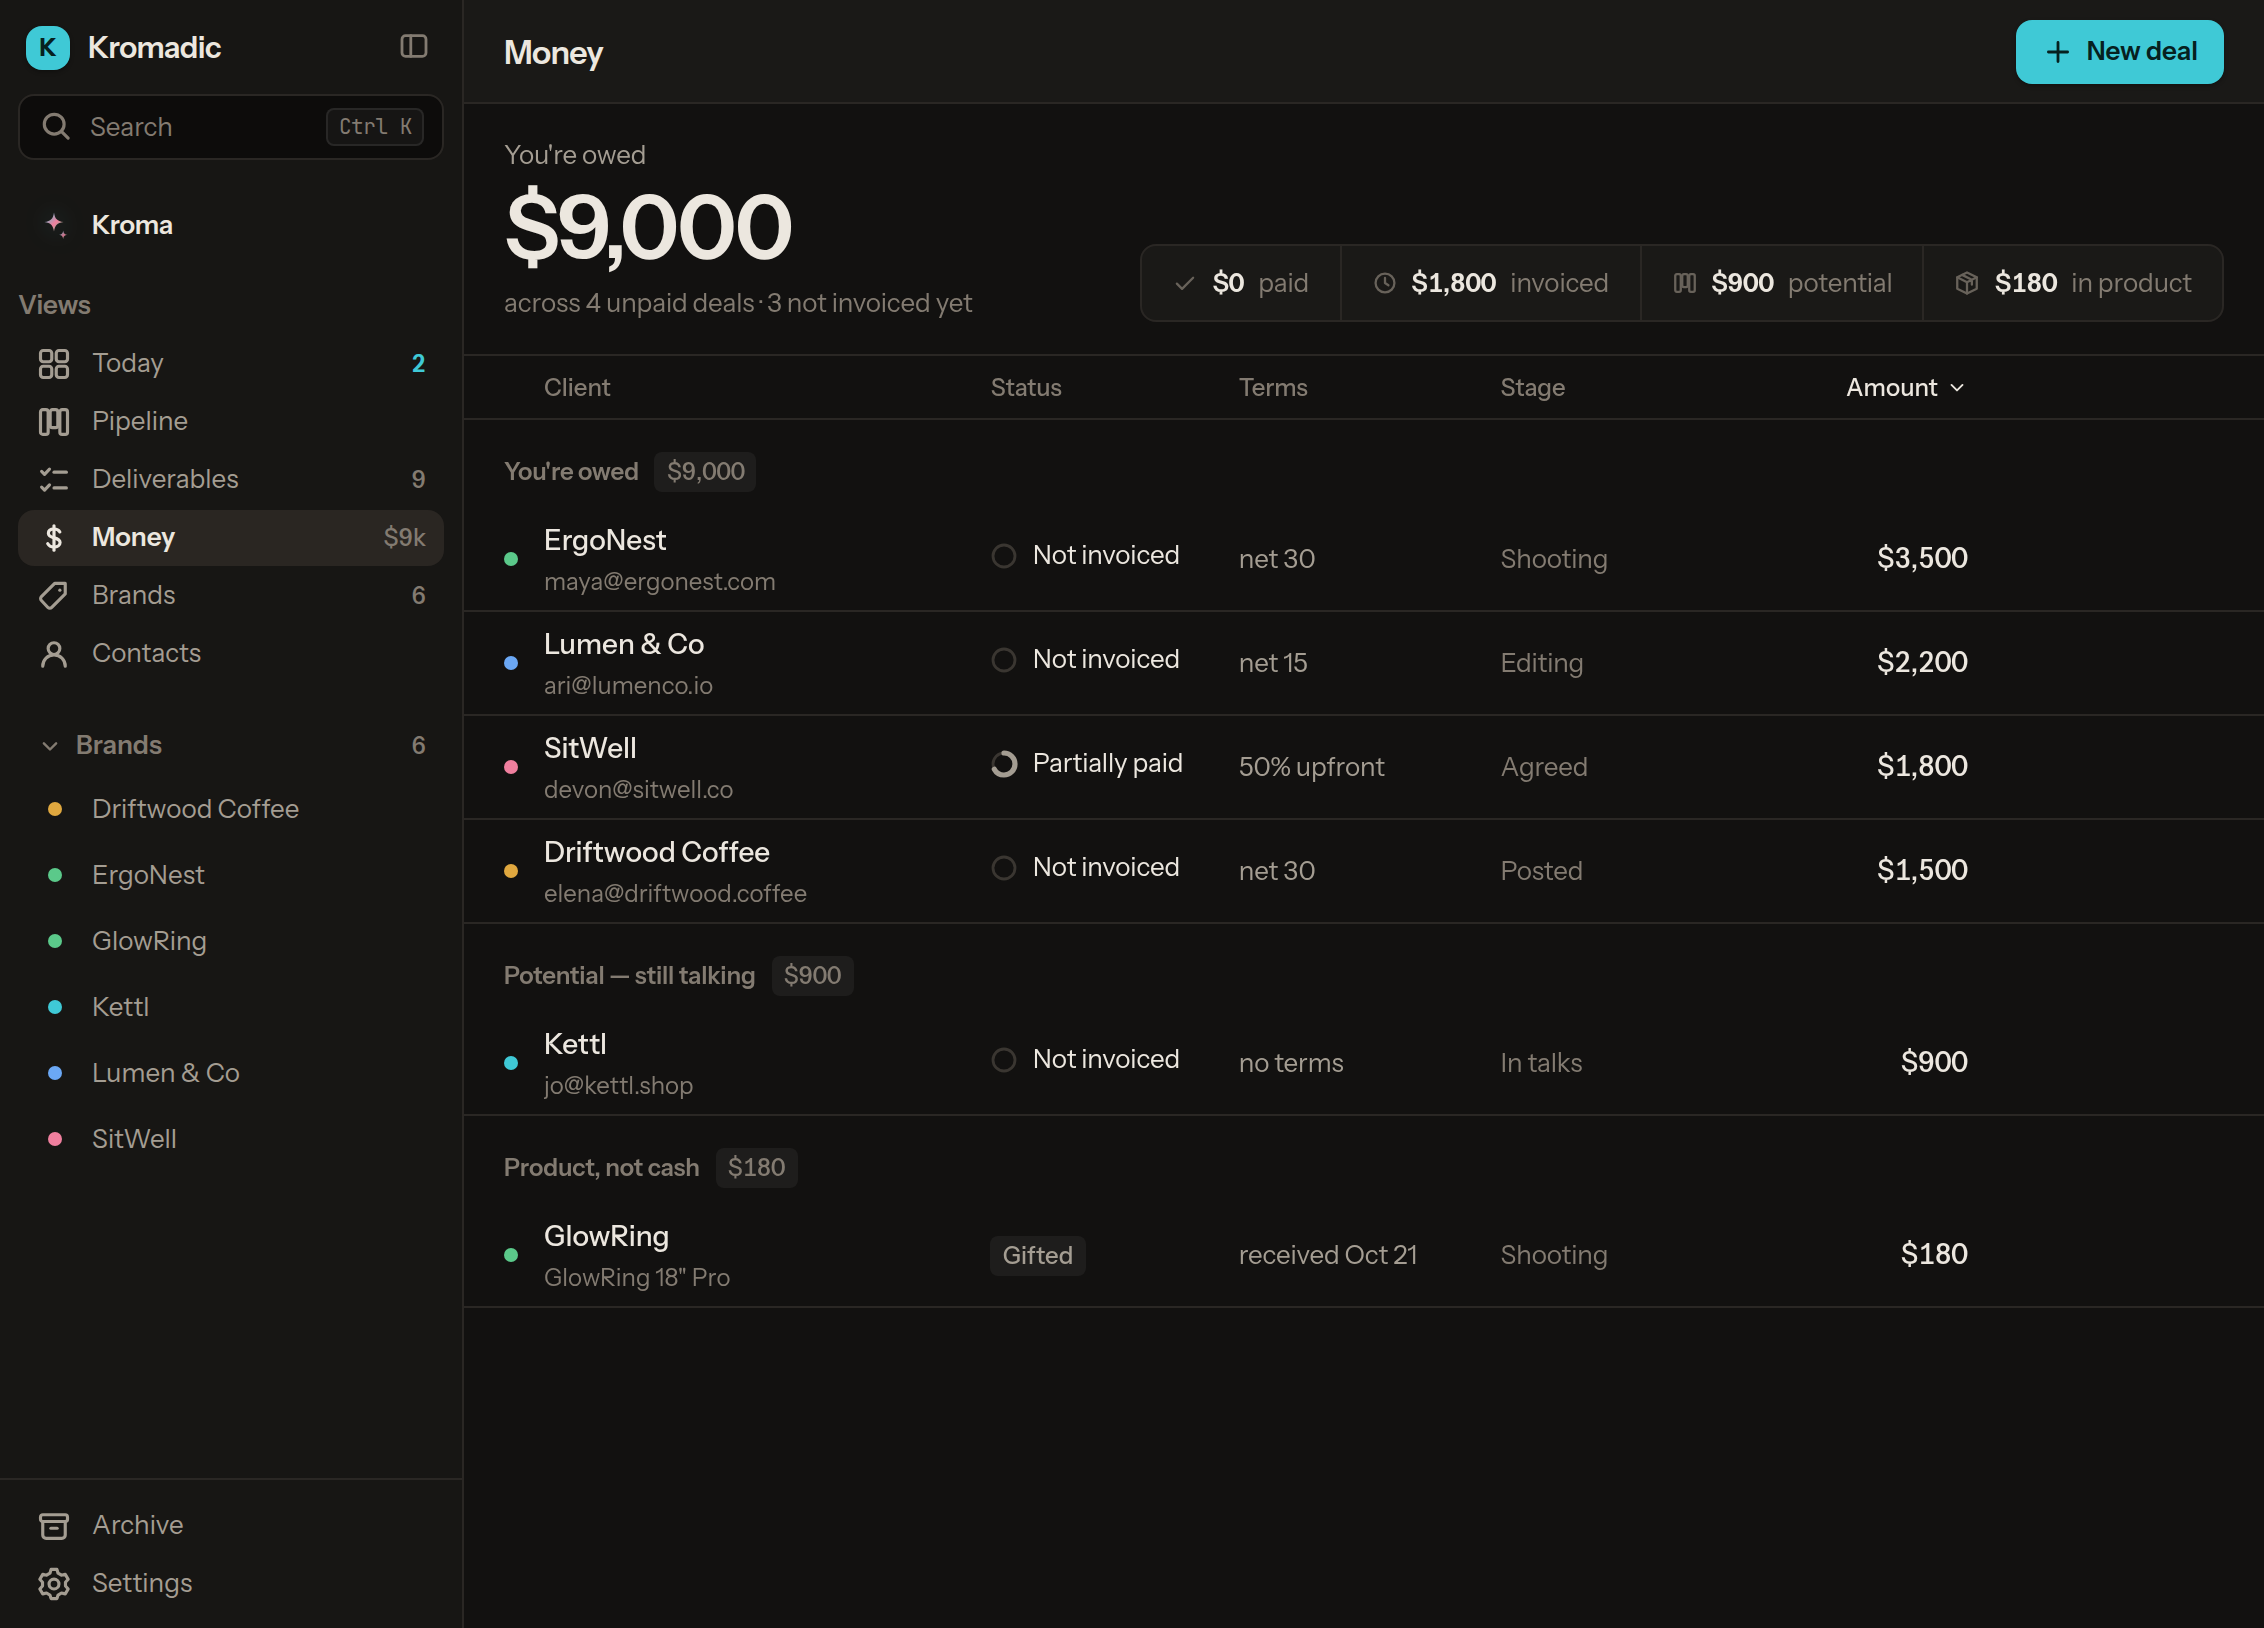Open ErgoNest brand in sidebar

tap(231, 875)
